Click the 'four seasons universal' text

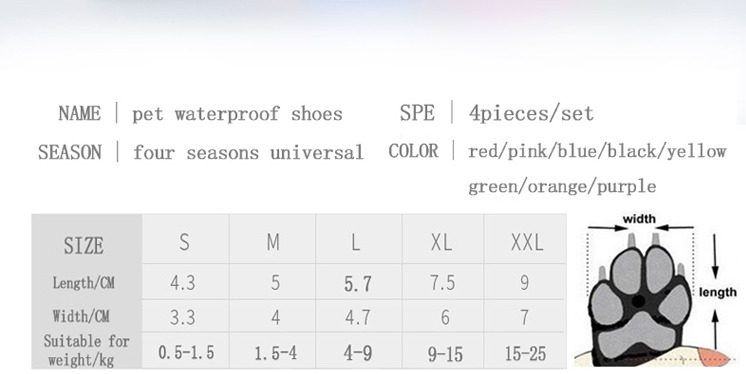[x=248, y=152]
